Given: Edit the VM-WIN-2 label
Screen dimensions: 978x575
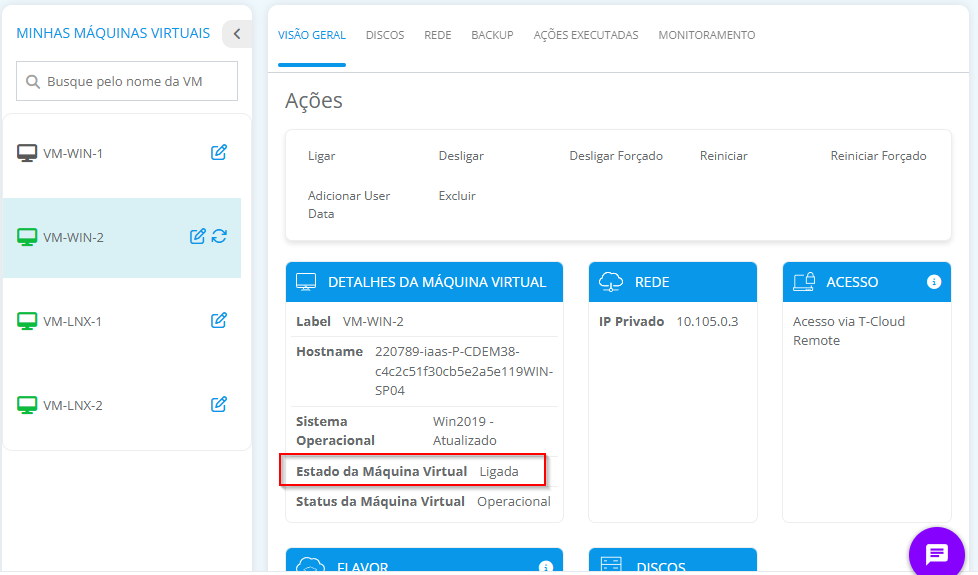Looking at the screenshot, I should point(198,236).
